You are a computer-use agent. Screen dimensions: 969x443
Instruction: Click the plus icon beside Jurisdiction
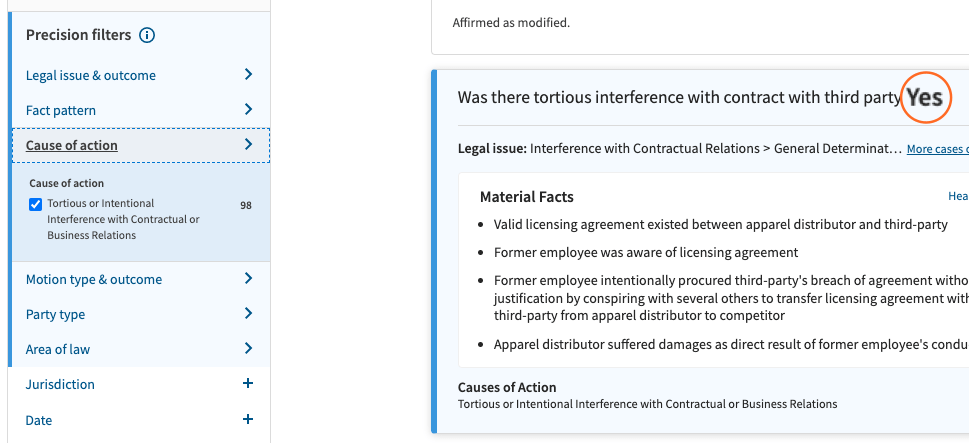[248, 384]
